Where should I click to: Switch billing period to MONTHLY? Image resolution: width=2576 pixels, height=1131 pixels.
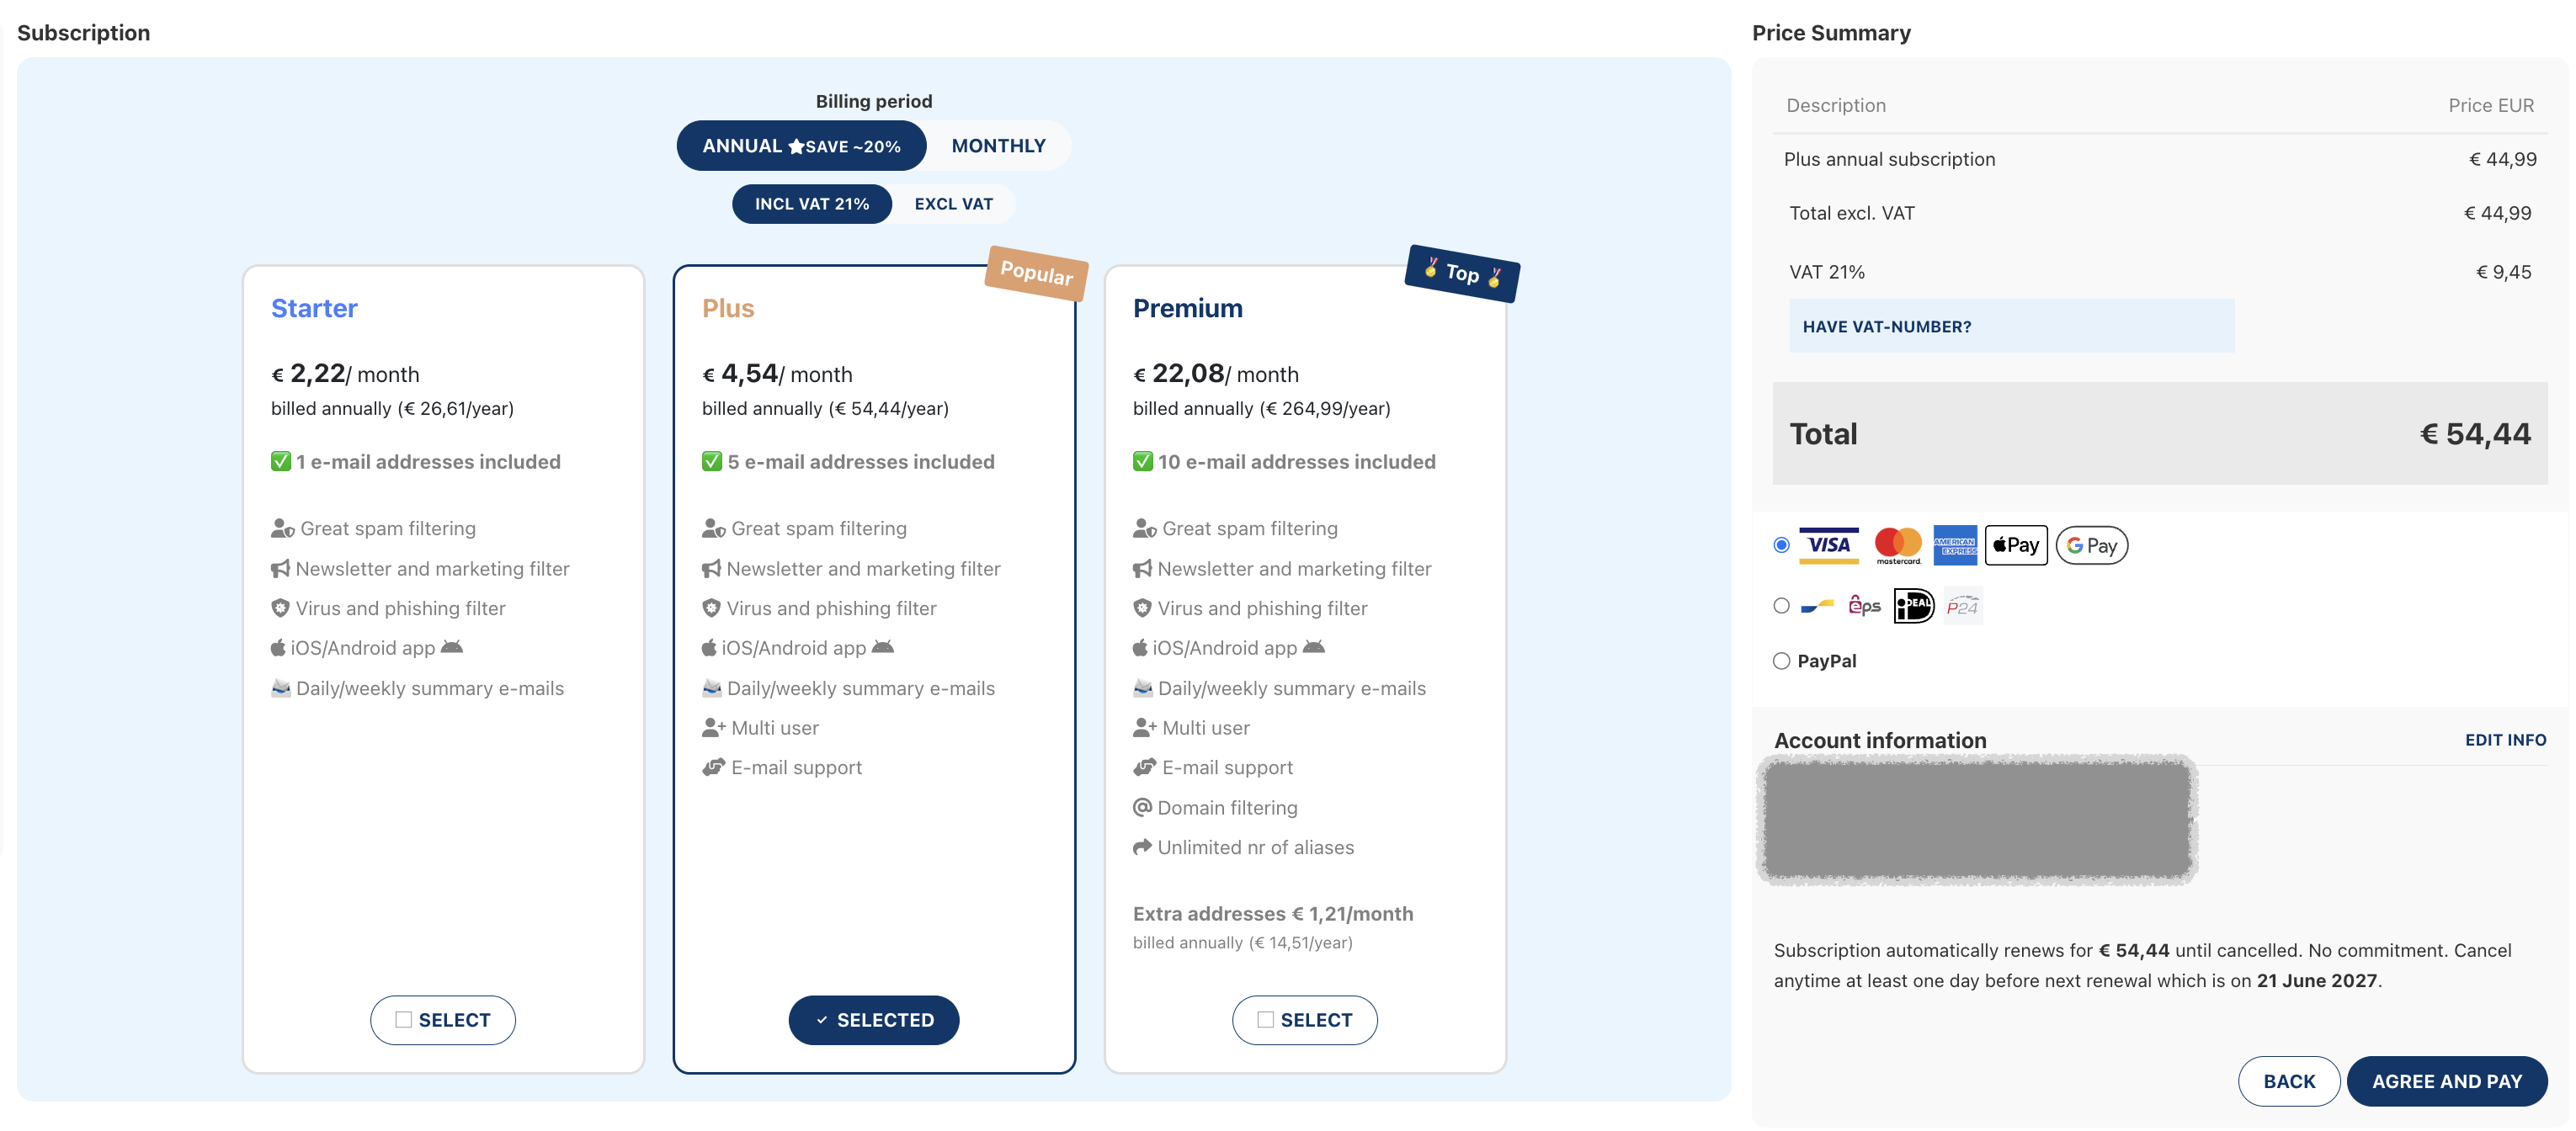click(x=998, y=146)
